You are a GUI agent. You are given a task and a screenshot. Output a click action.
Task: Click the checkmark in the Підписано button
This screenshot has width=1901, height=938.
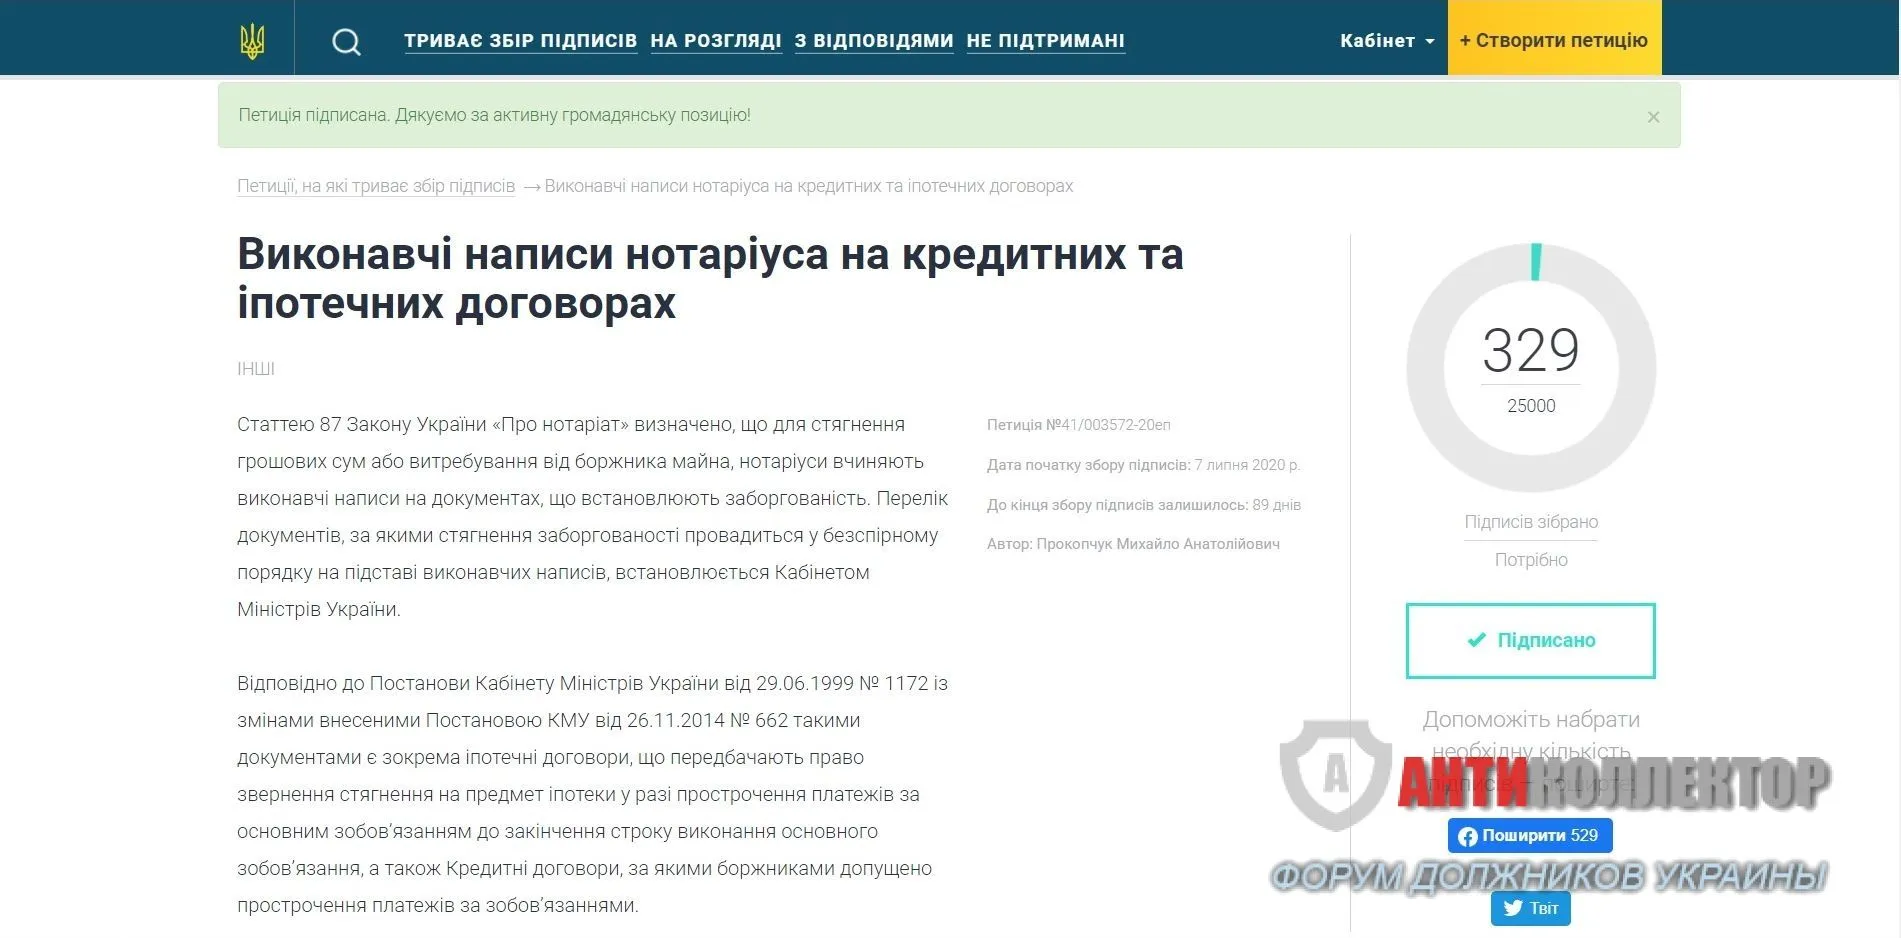(1476, 640)
